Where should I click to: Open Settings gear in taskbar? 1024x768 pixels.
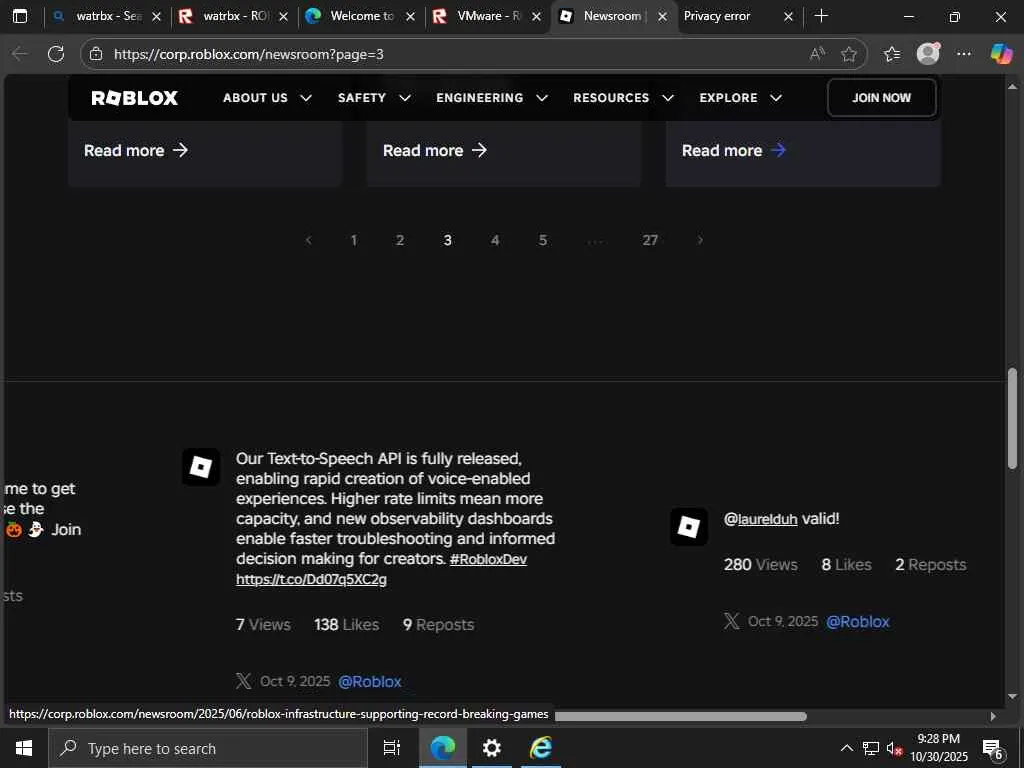pos(492,748)
